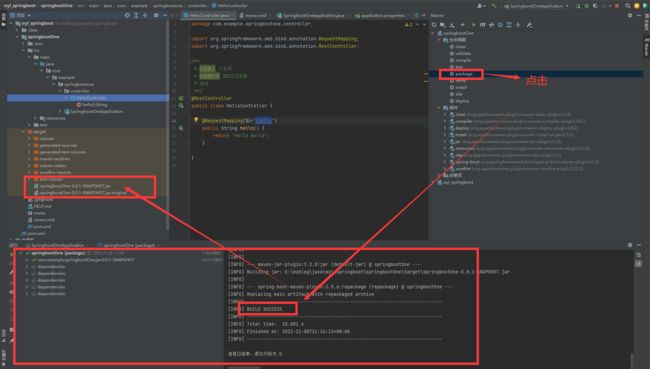Open Run panel gear options

click(x=630, y=245)
